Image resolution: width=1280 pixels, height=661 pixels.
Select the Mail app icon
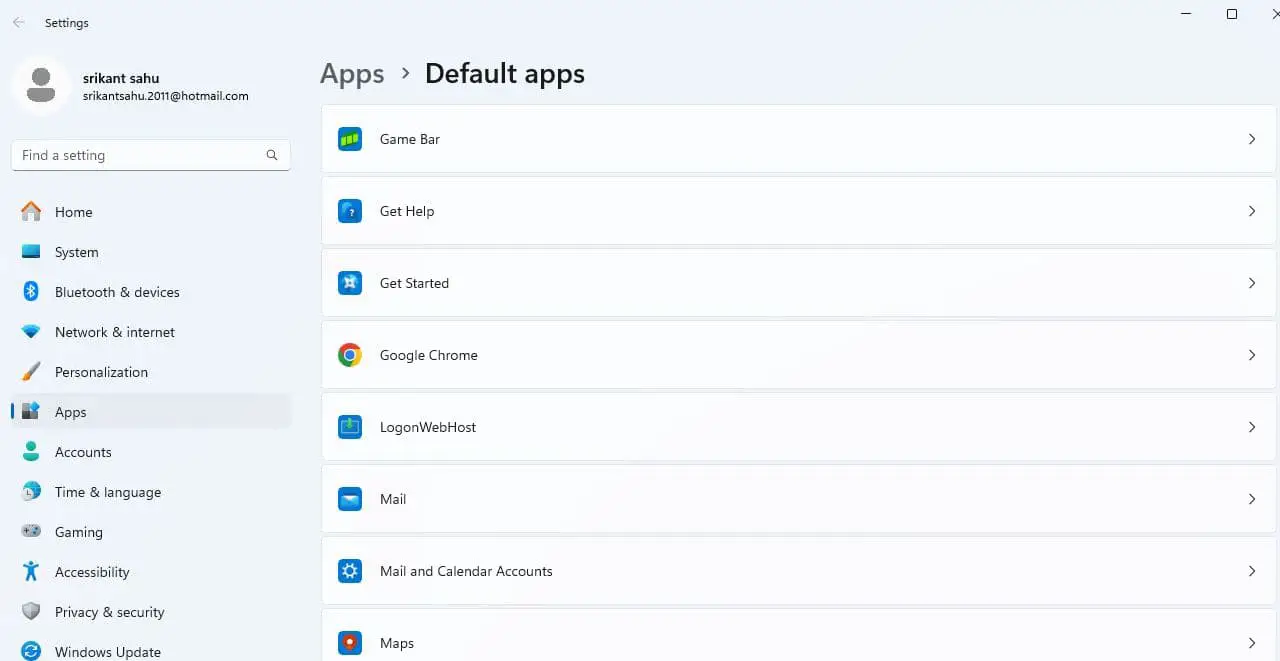(350, 499)
